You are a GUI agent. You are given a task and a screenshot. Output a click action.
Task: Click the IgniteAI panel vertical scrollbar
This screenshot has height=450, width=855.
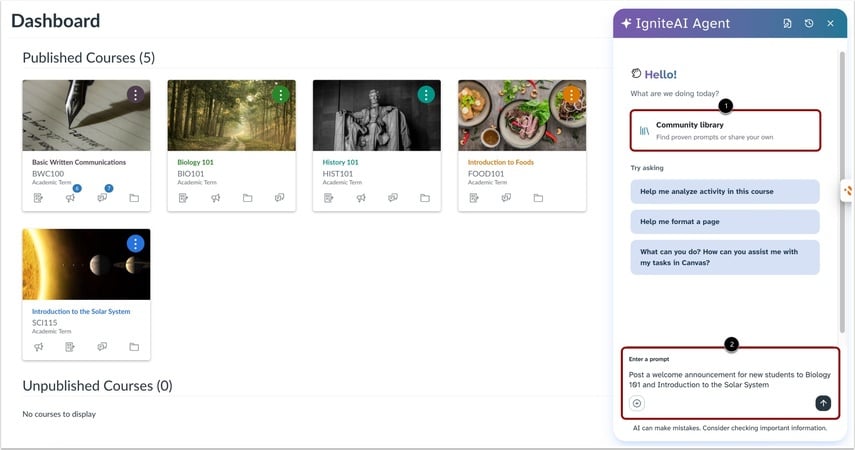point(842,191)
